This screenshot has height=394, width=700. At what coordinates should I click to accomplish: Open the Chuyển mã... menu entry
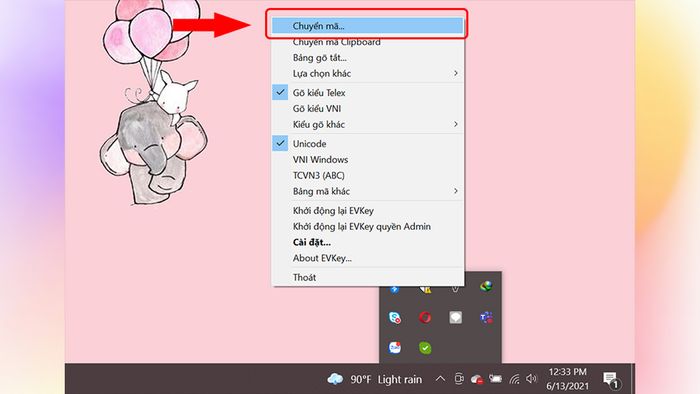[x=367, y=26]
